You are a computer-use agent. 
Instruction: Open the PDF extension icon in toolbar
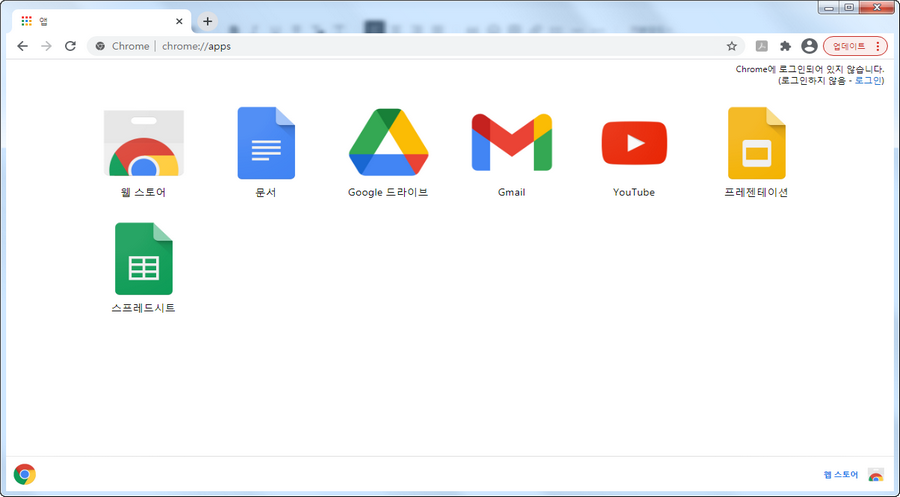[x=762, y=46]
